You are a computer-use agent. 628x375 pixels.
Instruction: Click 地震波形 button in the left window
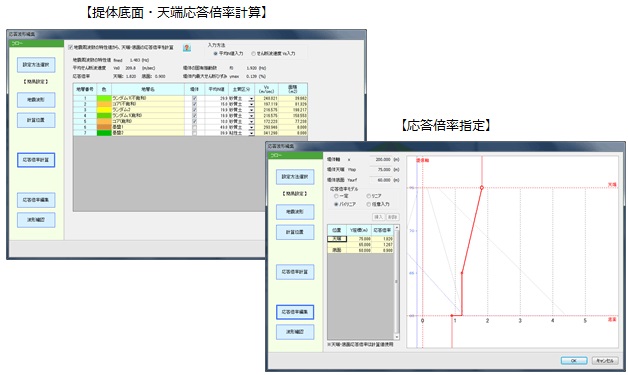click(36, 100)
